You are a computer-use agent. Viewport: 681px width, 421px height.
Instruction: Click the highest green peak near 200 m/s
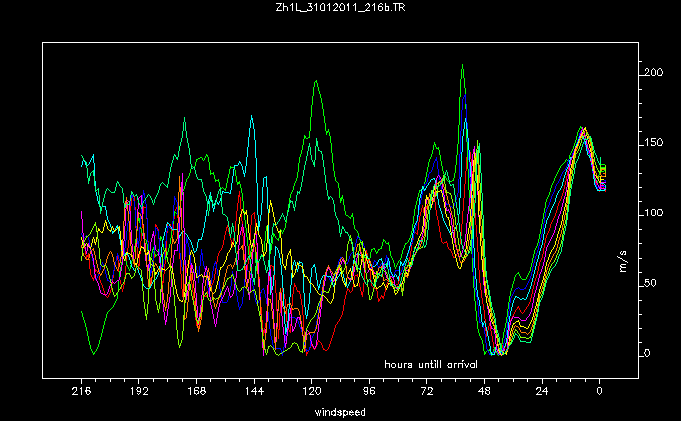click(462, 66)
